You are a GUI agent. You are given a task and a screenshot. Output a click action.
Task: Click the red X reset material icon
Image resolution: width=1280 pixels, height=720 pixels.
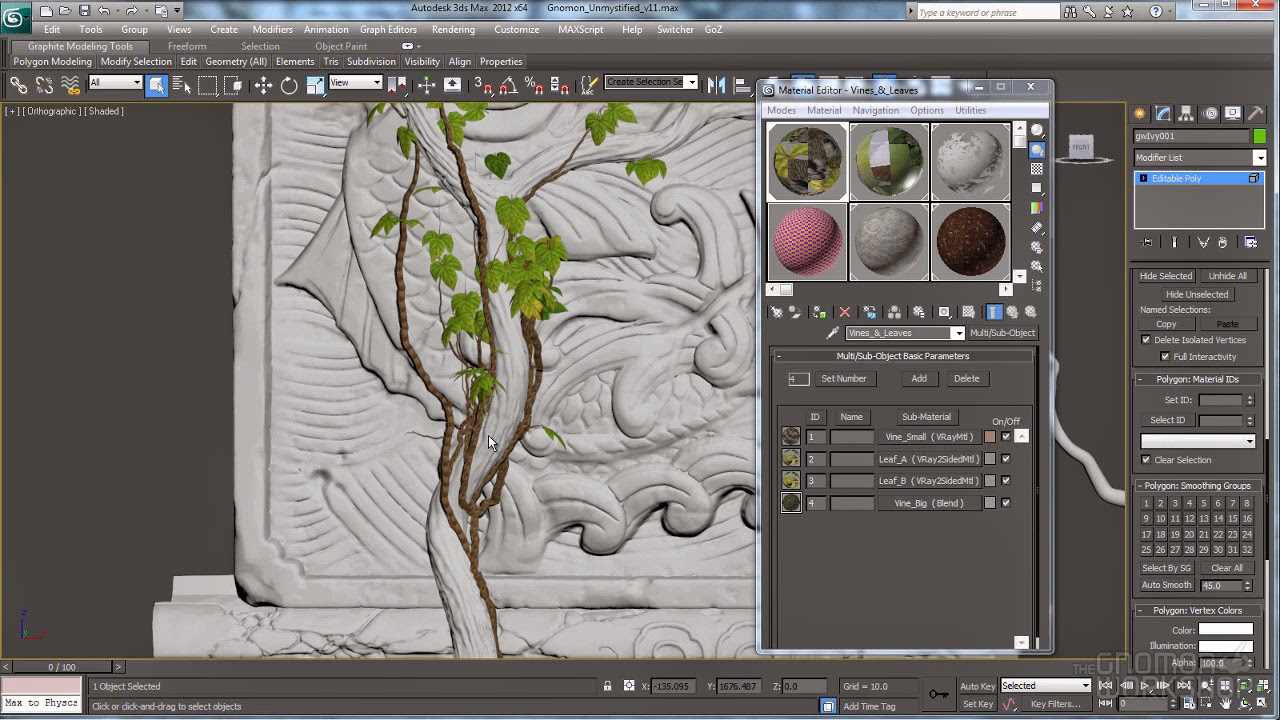coord(845,312)
